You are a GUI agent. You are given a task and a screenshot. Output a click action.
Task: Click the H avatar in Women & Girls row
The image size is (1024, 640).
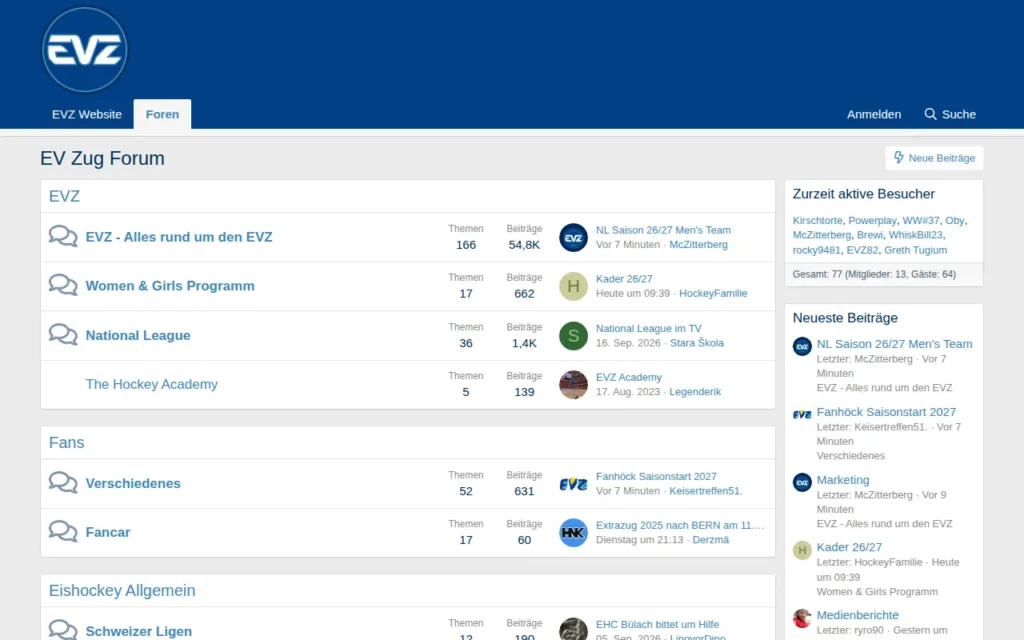tap(573, 286)
